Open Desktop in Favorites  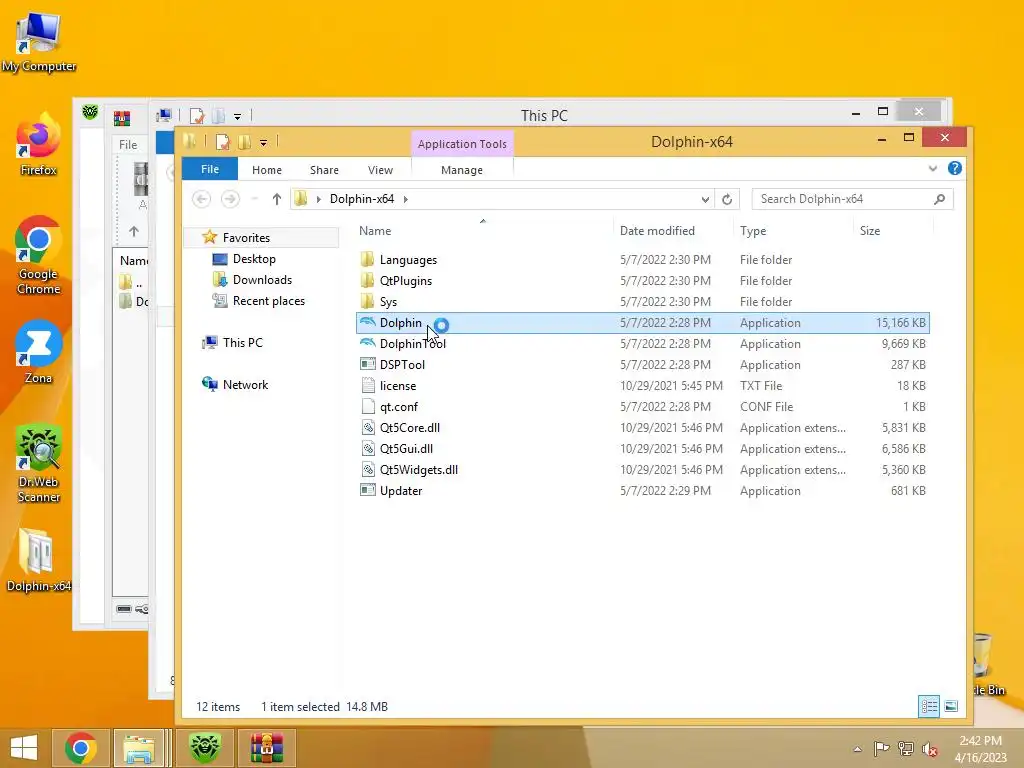[x=254, y=259]
